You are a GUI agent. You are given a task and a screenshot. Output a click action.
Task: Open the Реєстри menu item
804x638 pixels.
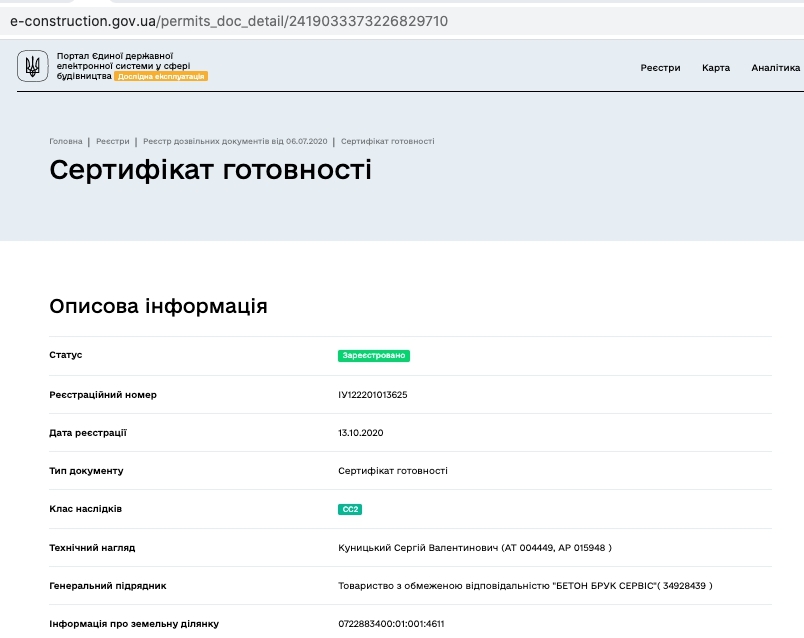(660, 68)
